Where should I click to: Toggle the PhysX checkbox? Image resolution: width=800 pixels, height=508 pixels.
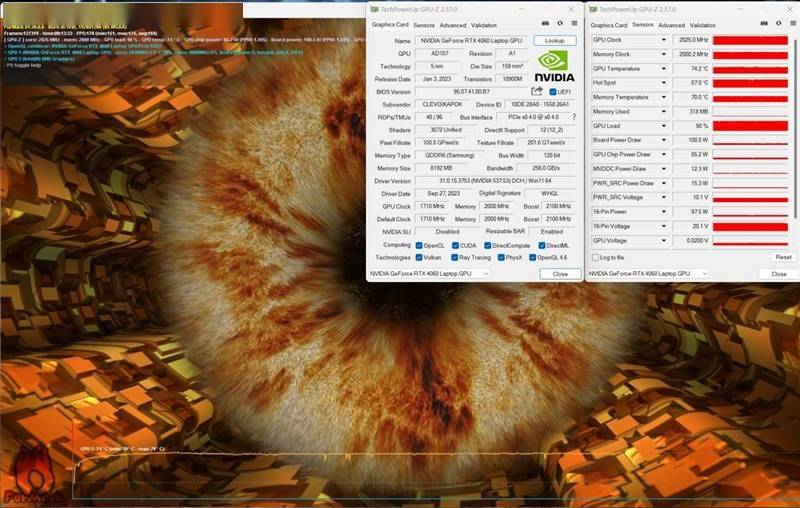click(x=501, y=258)
